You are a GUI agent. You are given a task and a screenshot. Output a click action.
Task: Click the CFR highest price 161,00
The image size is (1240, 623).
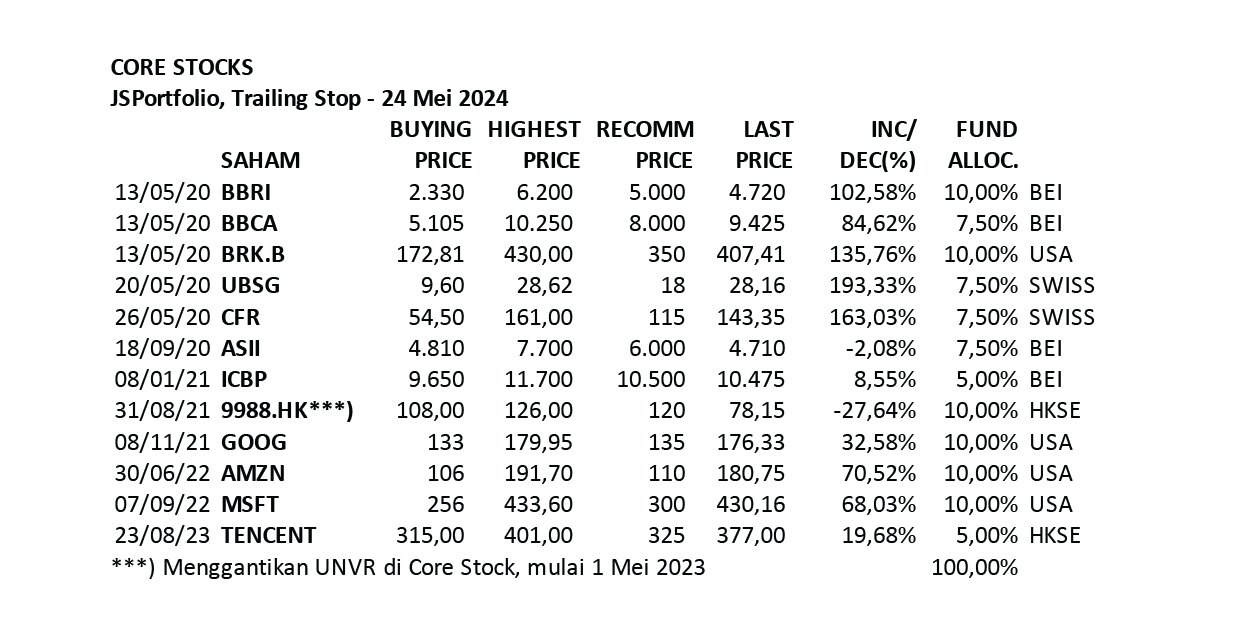click(x=540, y=317)
